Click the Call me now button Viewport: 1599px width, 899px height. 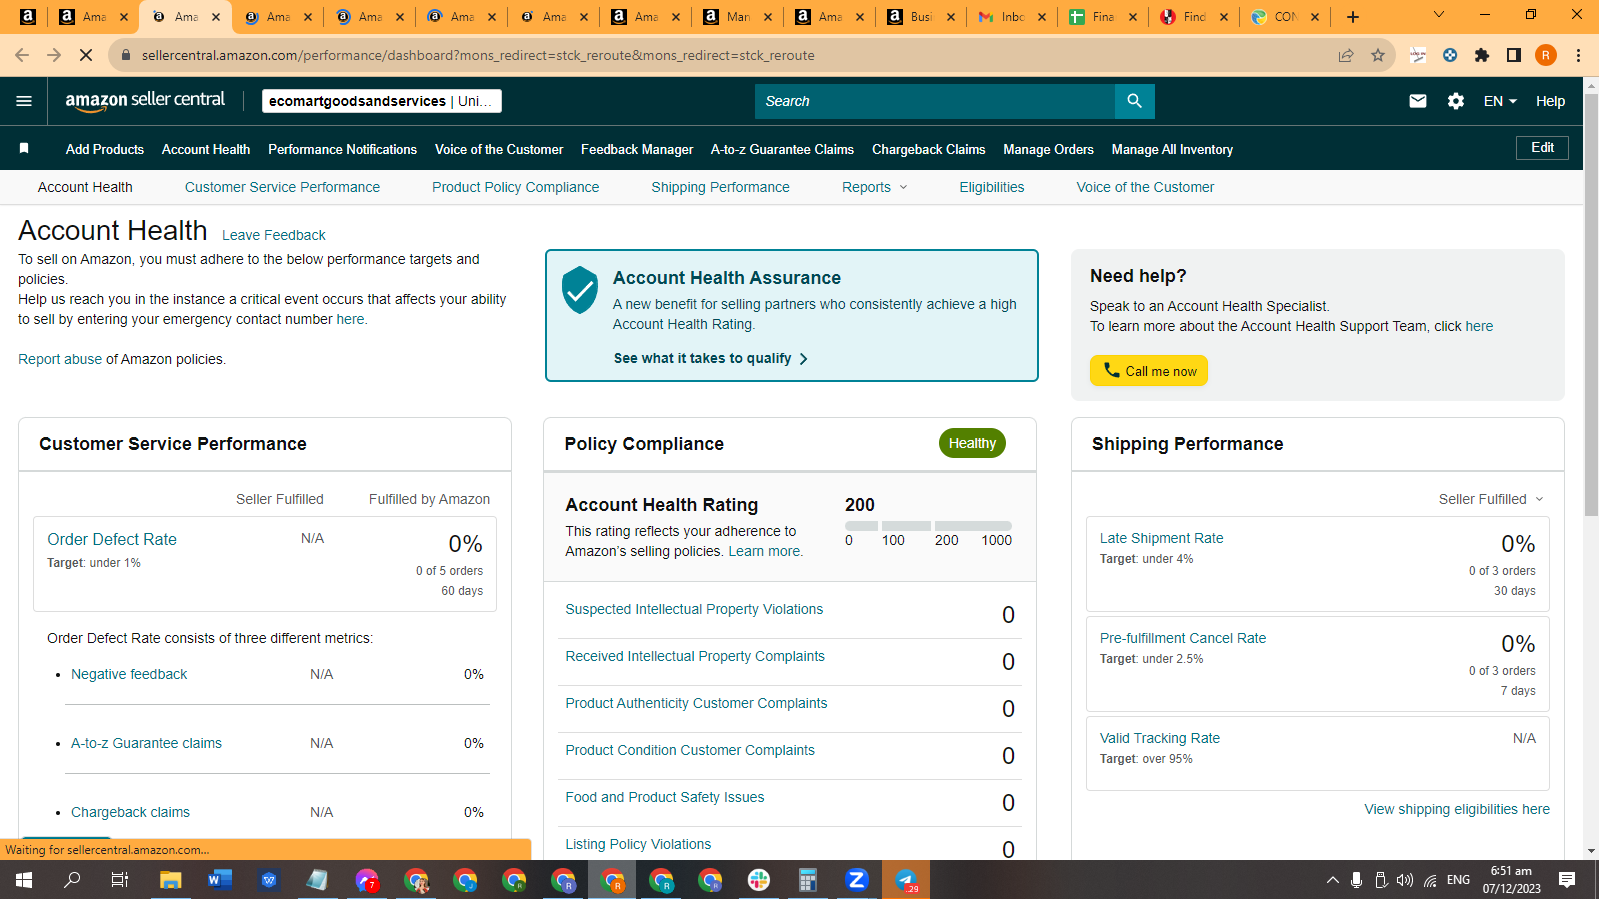(1149, 371)
